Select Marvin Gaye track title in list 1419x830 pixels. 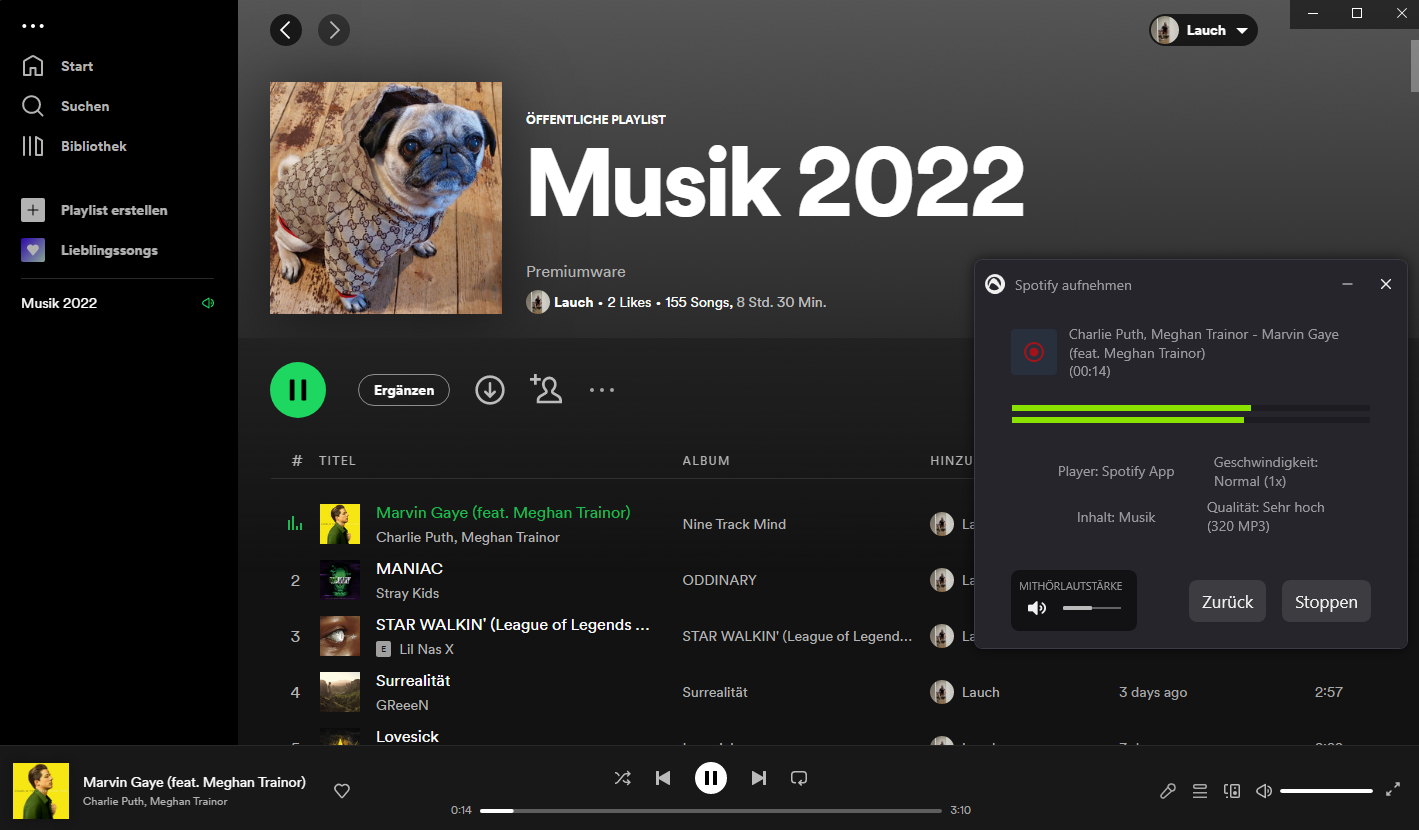503,512
